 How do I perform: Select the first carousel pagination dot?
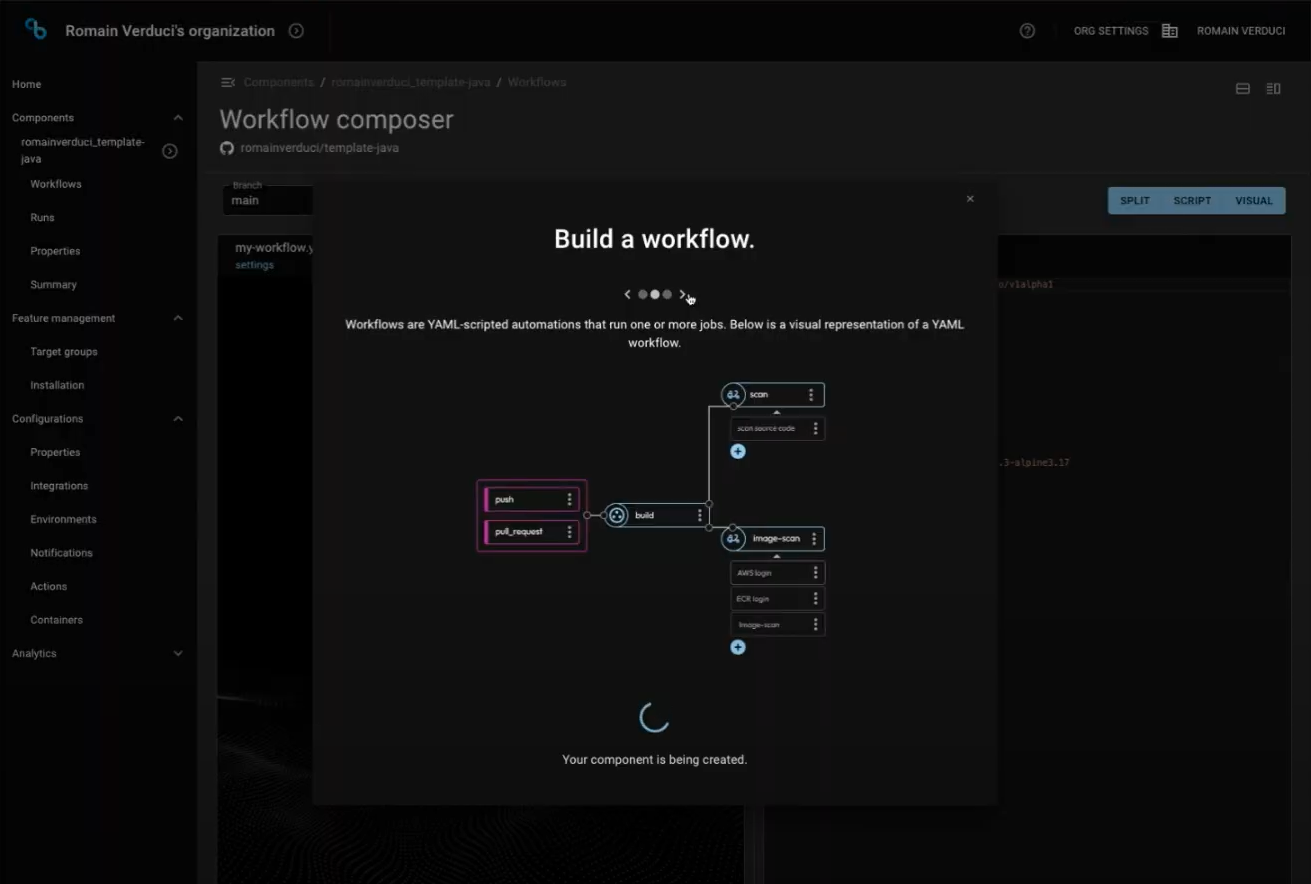[643, 295]
